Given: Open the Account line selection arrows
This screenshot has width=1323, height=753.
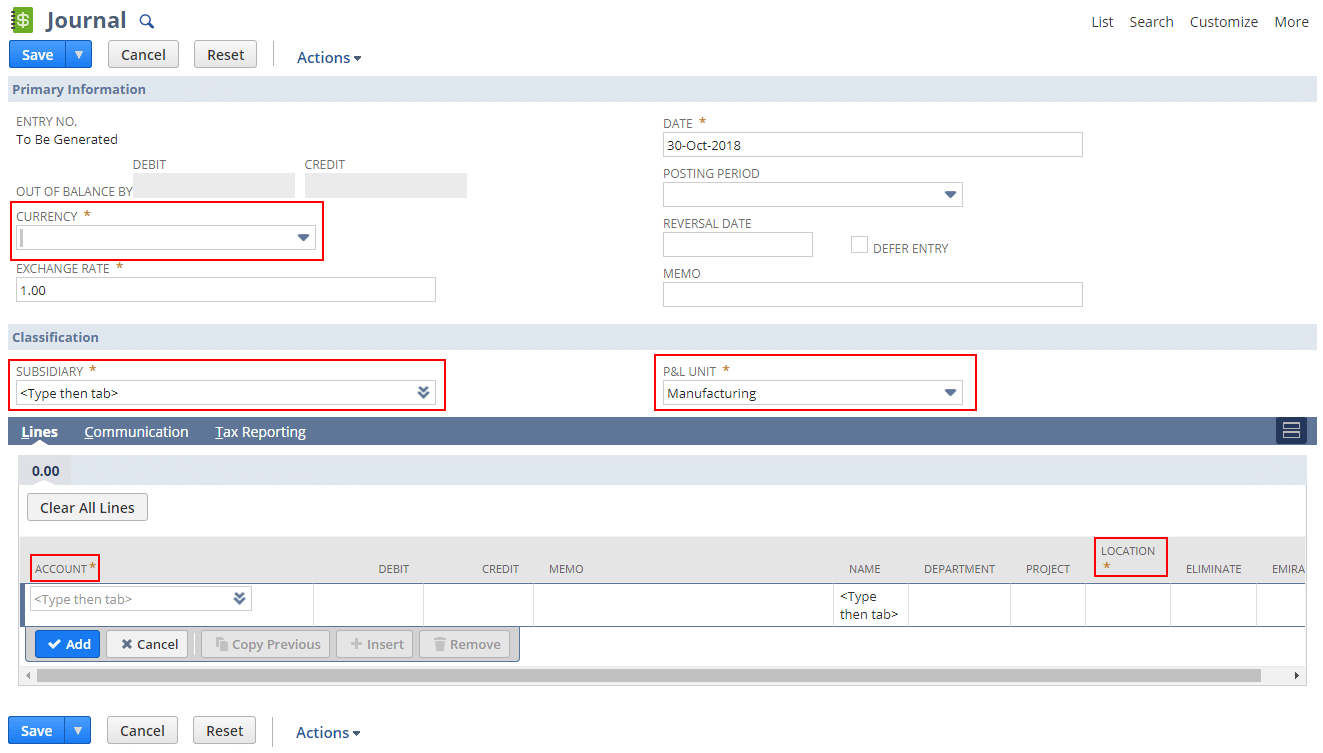Looking at the screenshot, I should click(240, 599).
